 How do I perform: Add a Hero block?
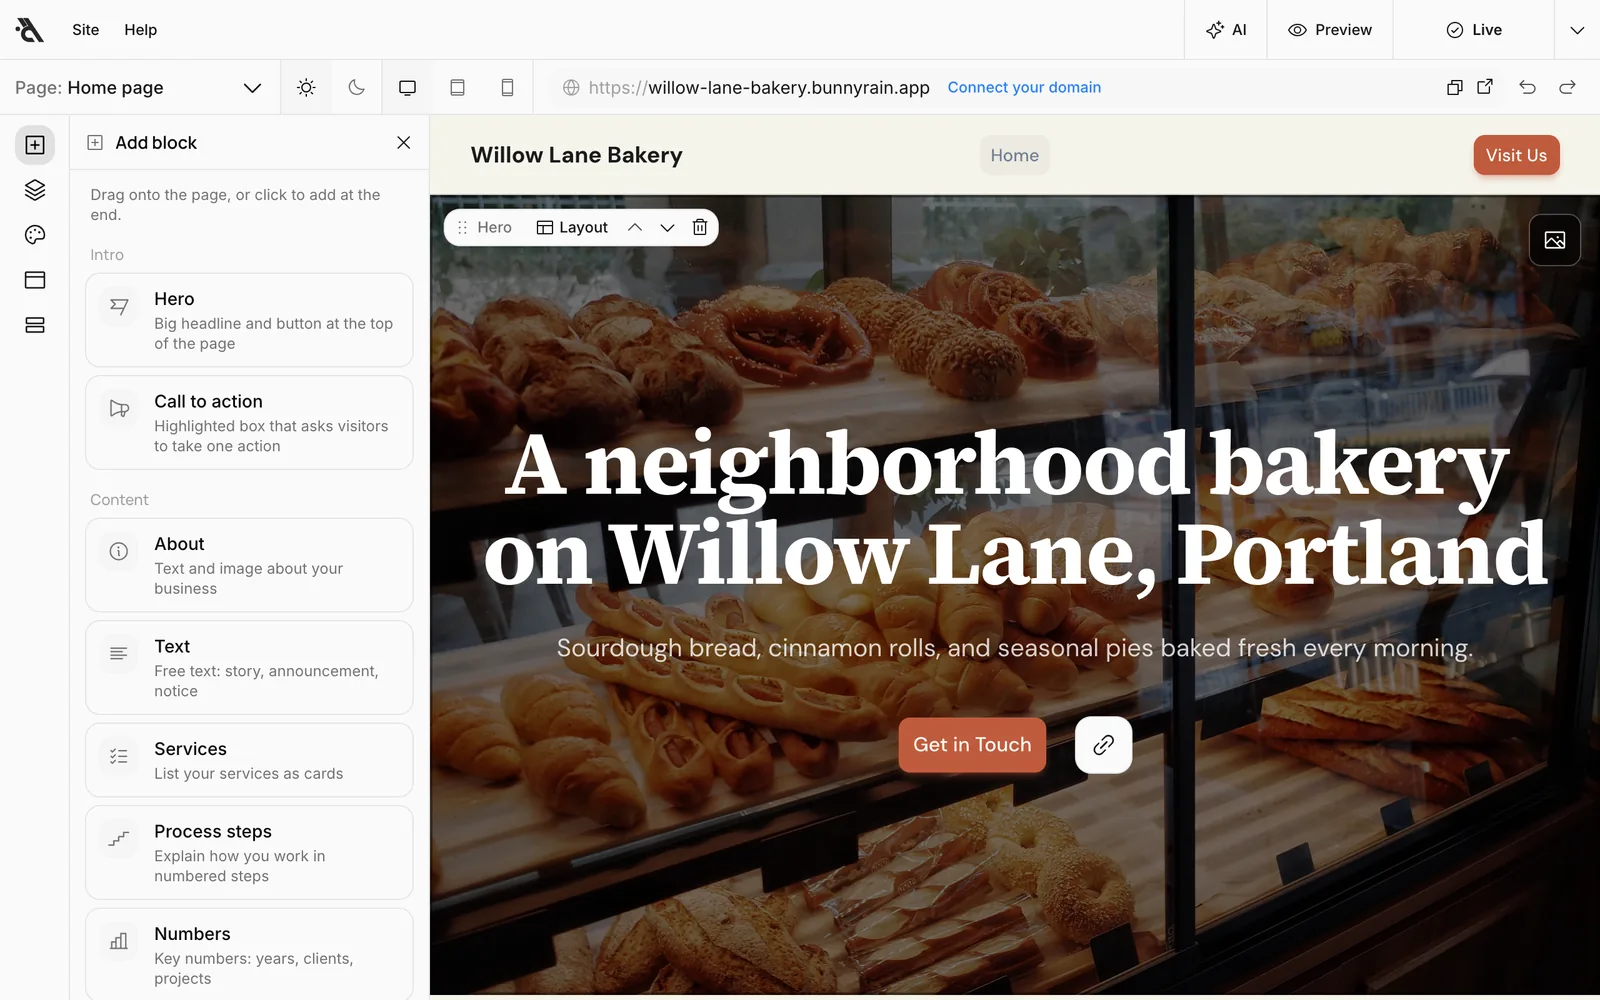tap(249, 320)
